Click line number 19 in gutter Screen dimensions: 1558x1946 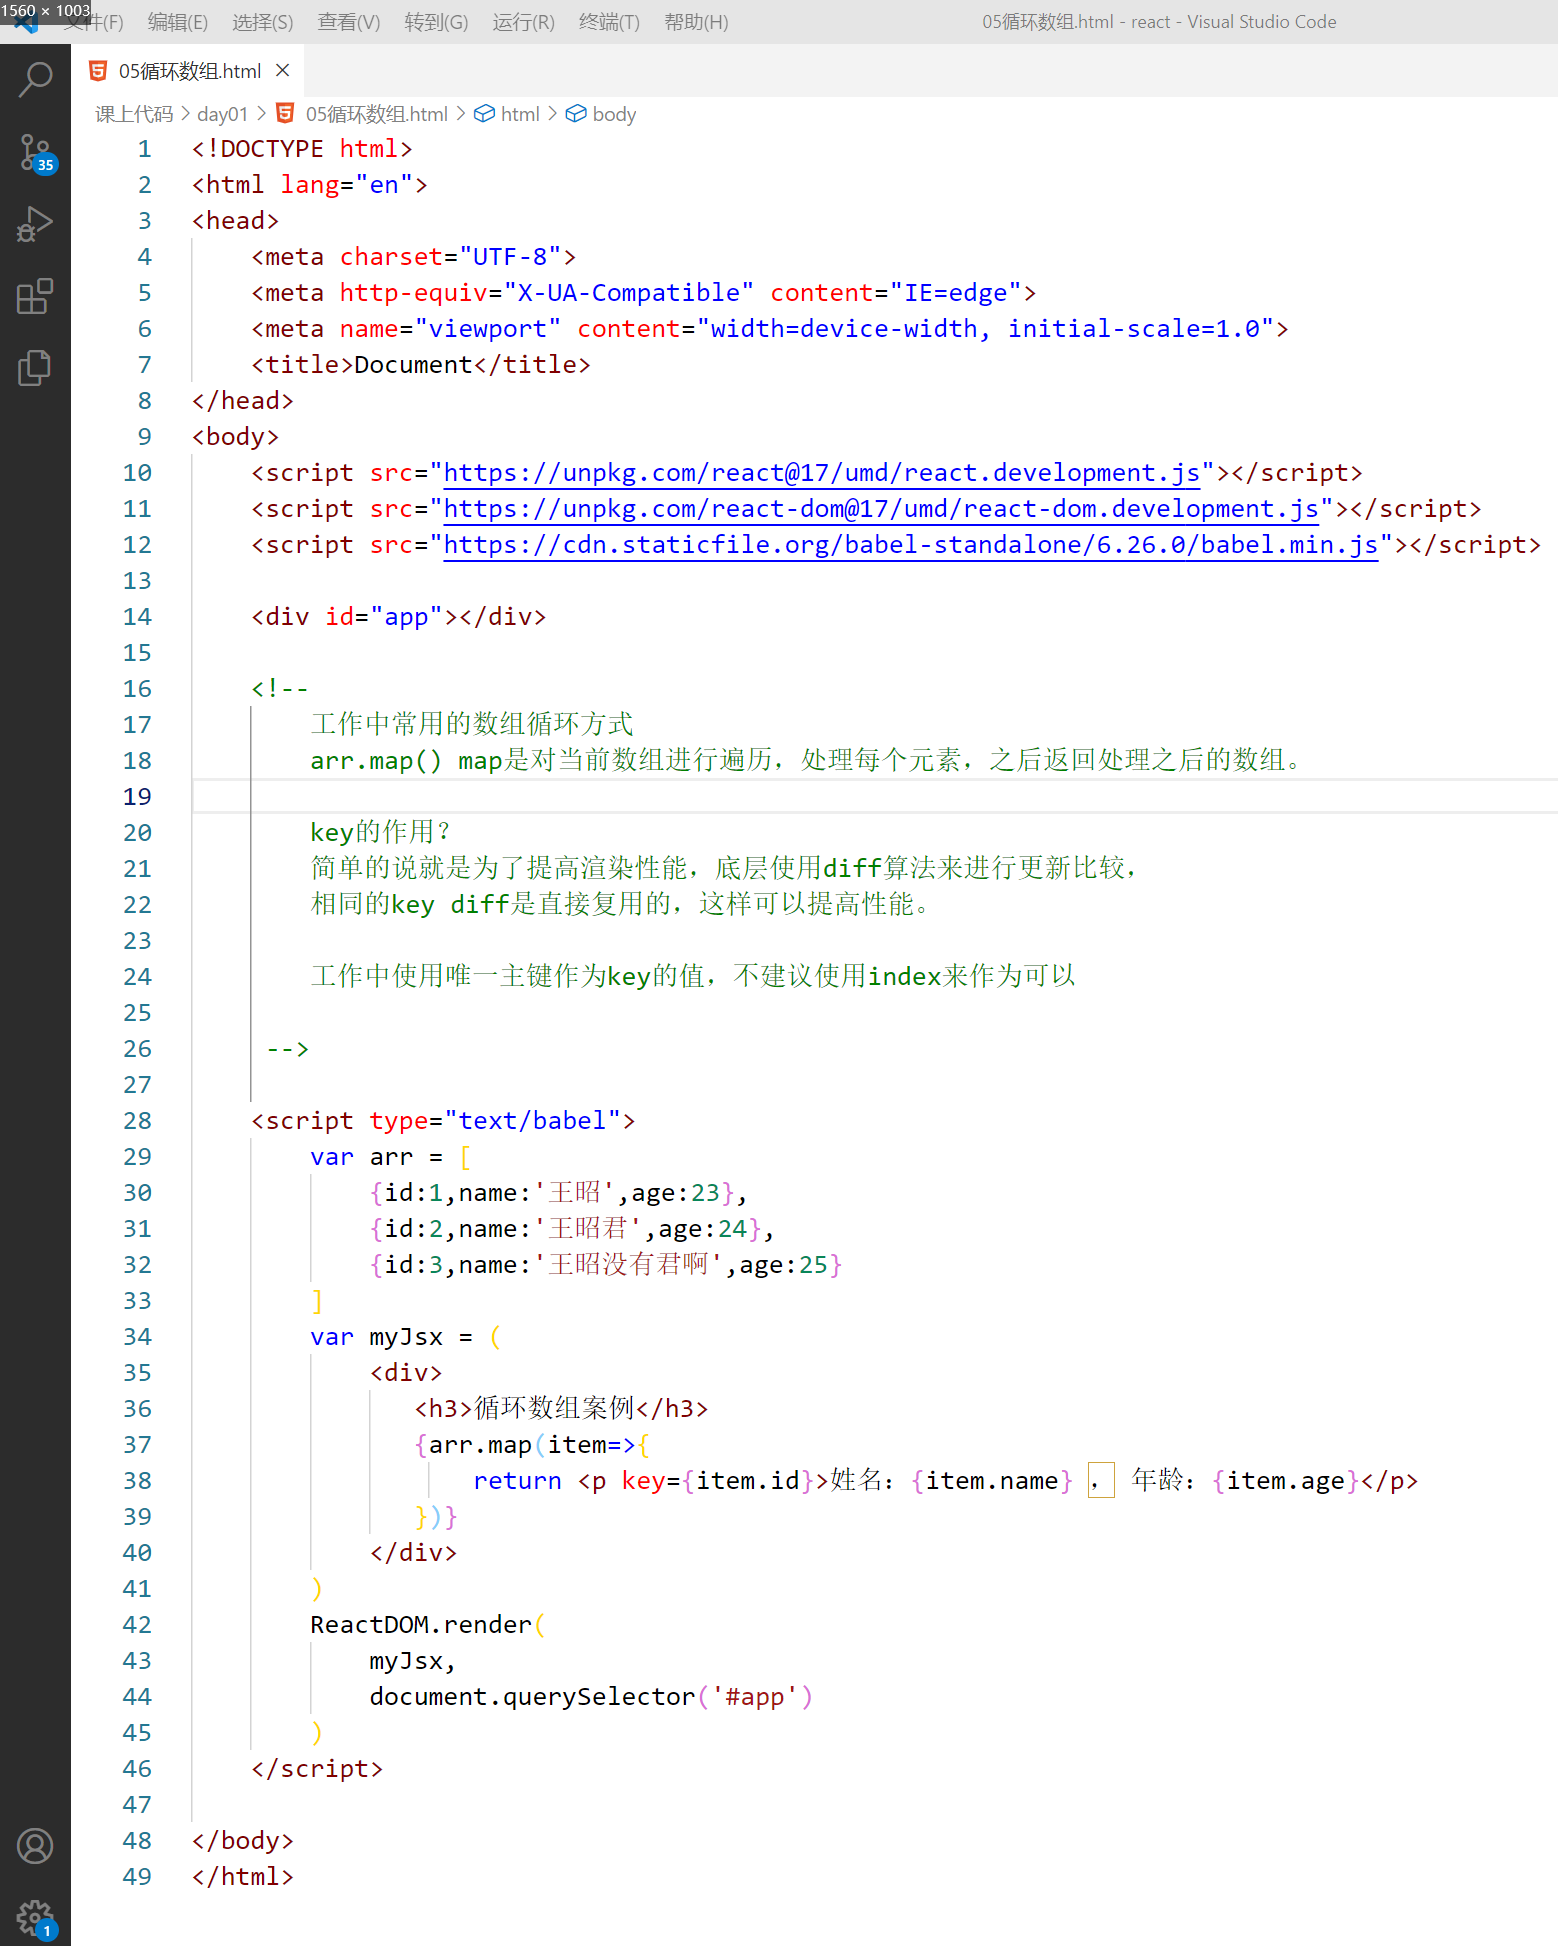(137, 797)
